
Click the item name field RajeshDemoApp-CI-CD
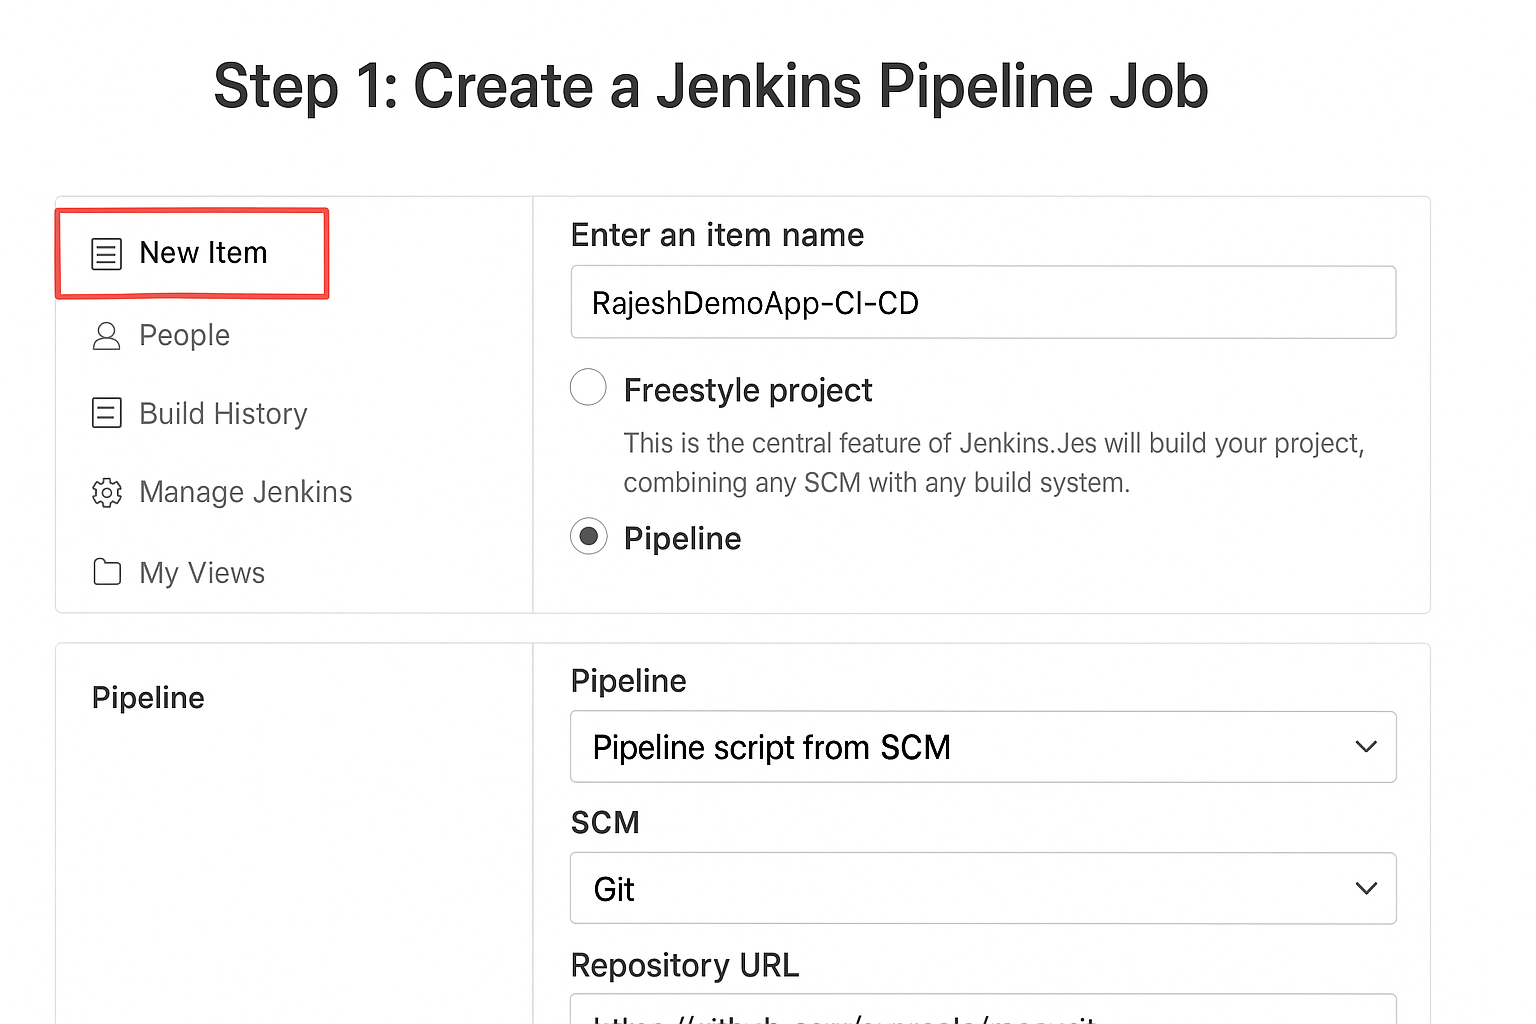982,302
